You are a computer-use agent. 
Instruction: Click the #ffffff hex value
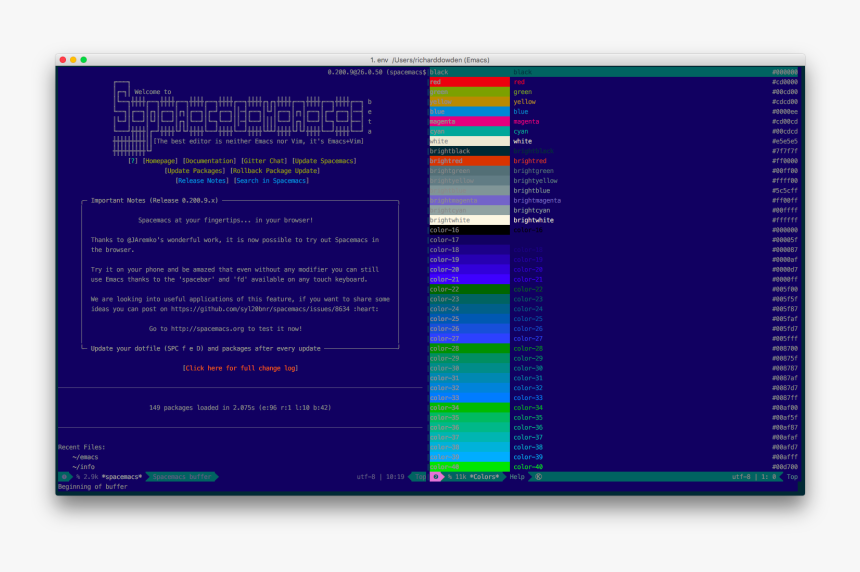click(x=784, y=220)
